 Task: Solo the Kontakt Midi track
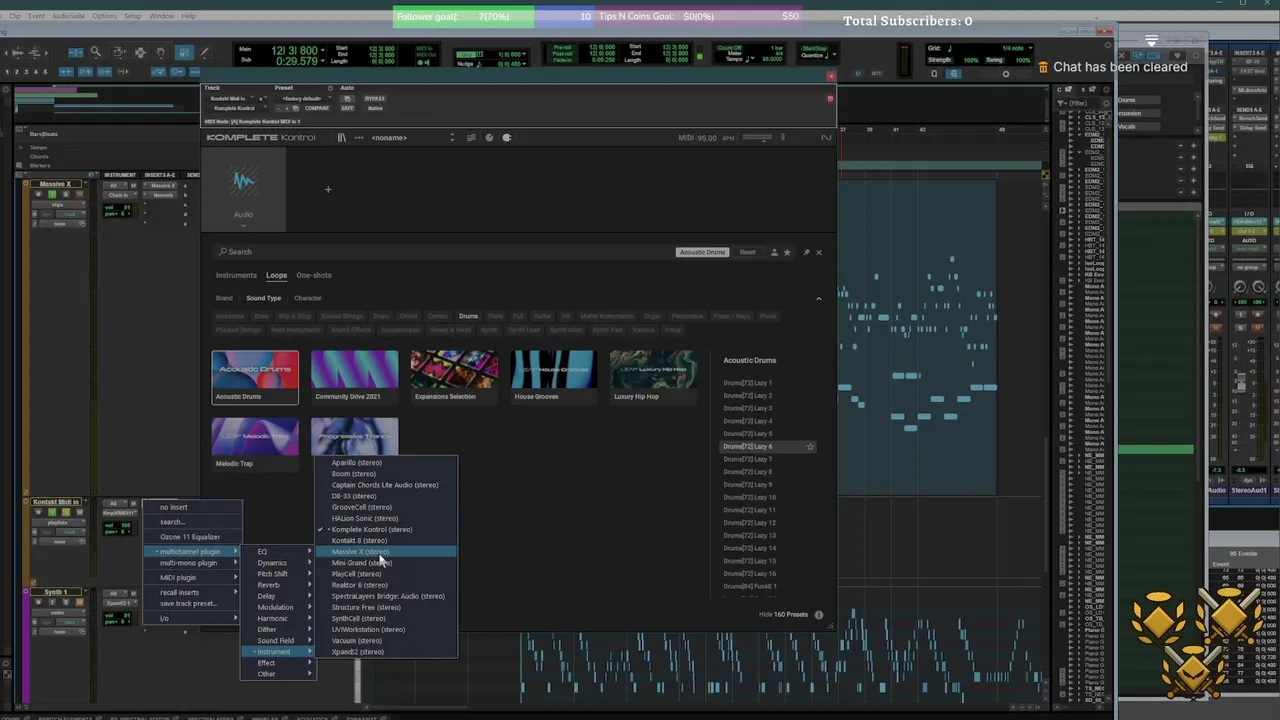pyautogui.click(x=66, y=512)
